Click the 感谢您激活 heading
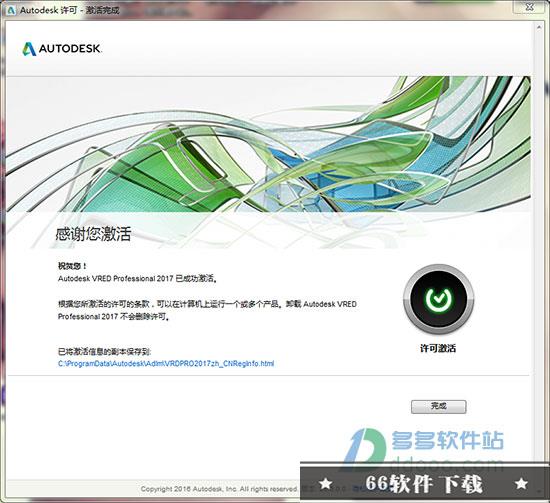The width and height of the screenshot is (550, 503). 93,234
